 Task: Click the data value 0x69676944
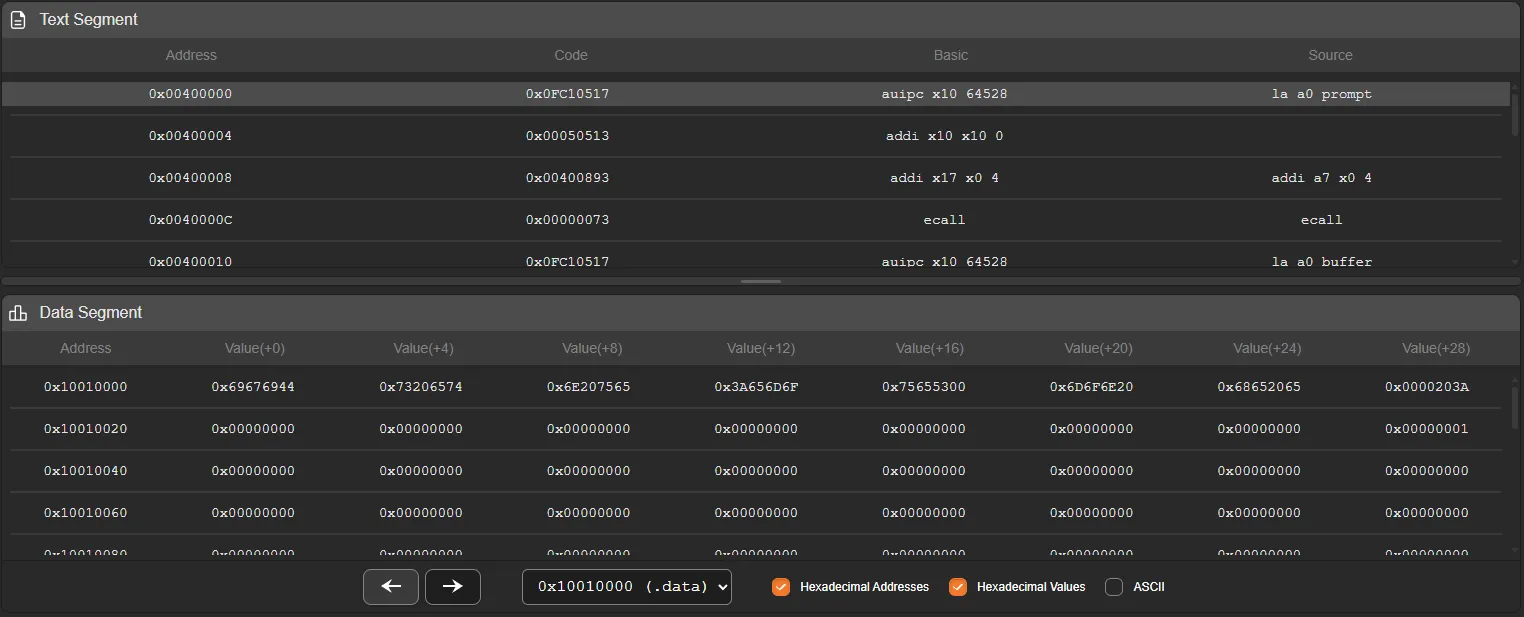[253, 387]
